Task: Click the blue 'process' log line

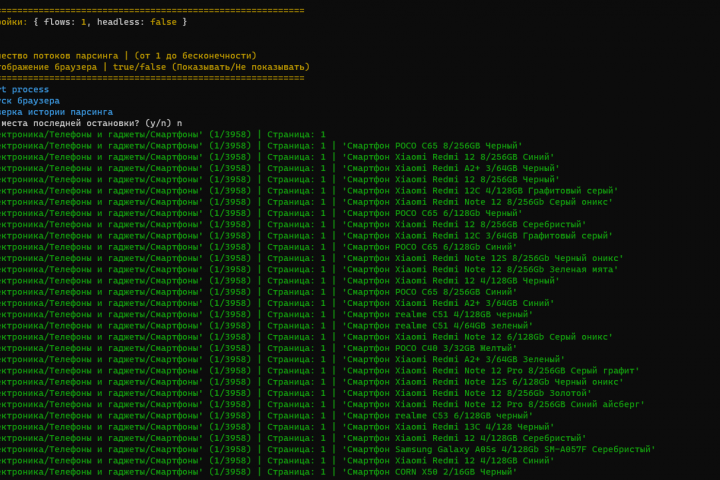Action: (24, 90)
